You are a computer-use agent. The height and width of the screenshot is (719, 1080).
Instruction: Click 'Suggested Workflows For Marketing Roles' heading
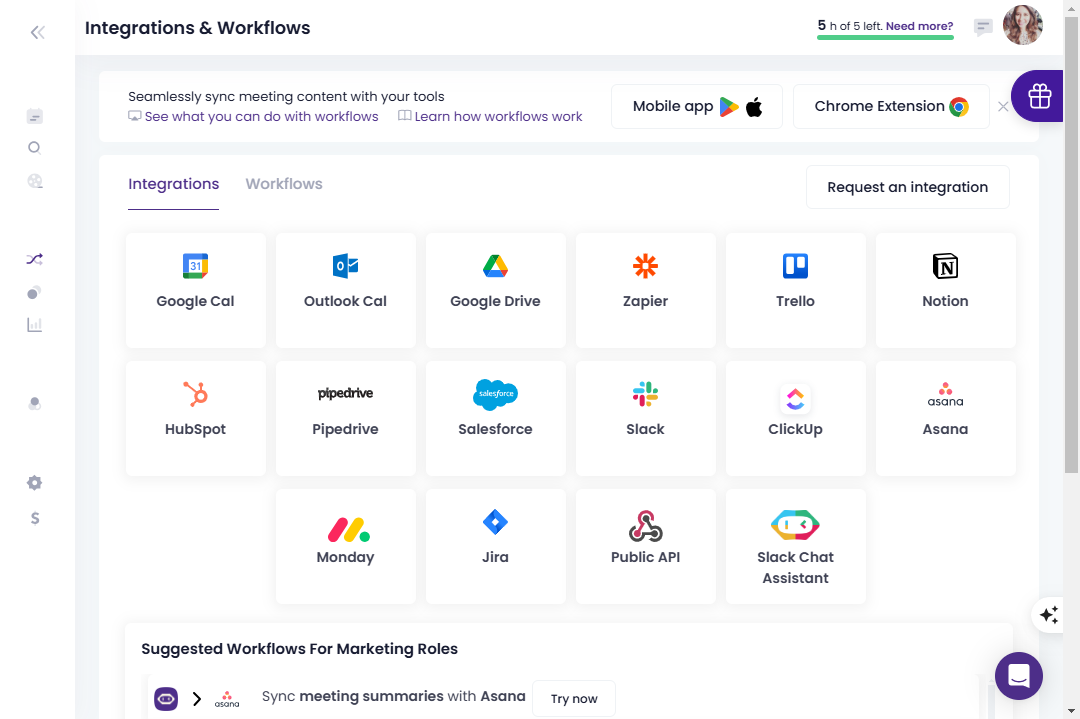click(300, 649)
